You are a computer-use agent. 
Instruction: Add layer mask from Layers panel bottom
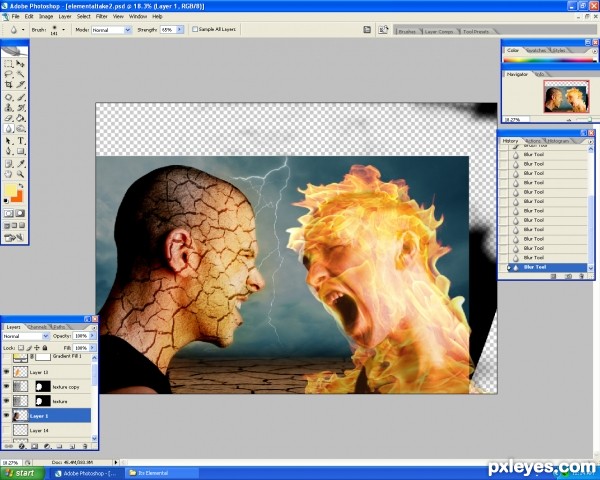coord(34,446)
